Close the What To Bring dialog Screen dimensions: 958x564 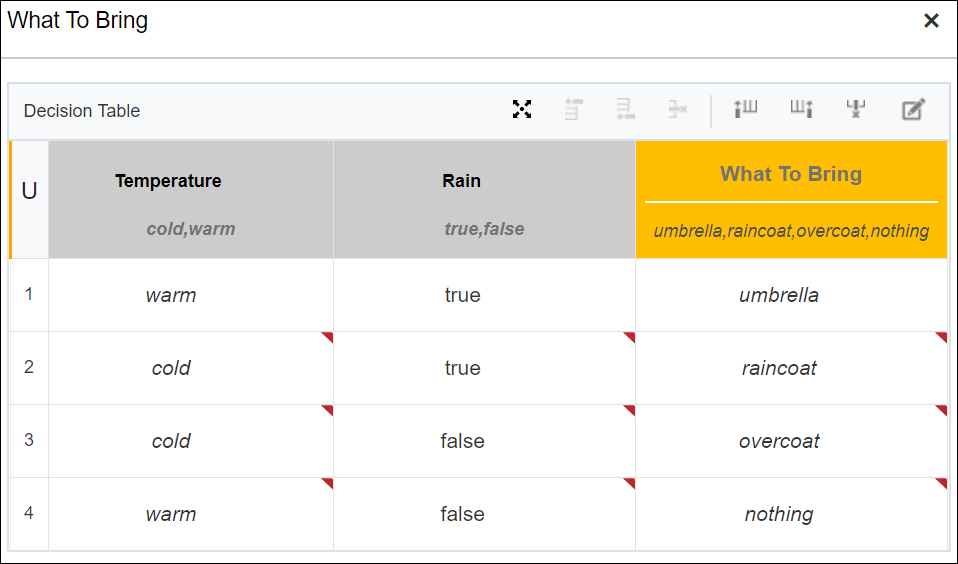click(931, 21)
